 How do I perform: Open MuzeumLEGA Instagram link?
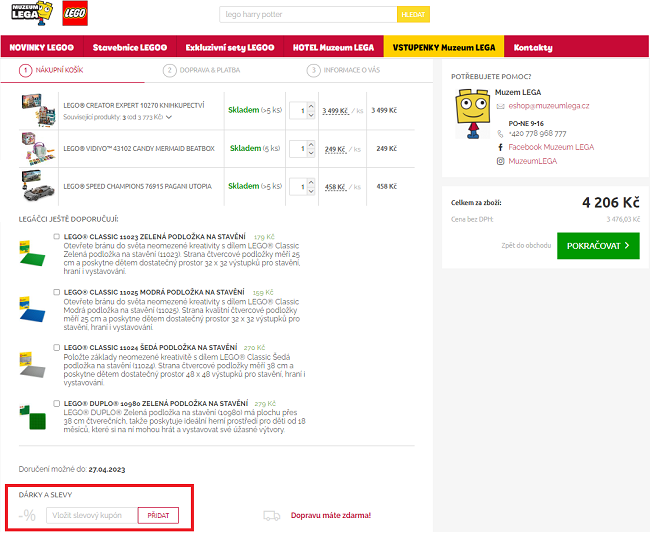(533, 161)
